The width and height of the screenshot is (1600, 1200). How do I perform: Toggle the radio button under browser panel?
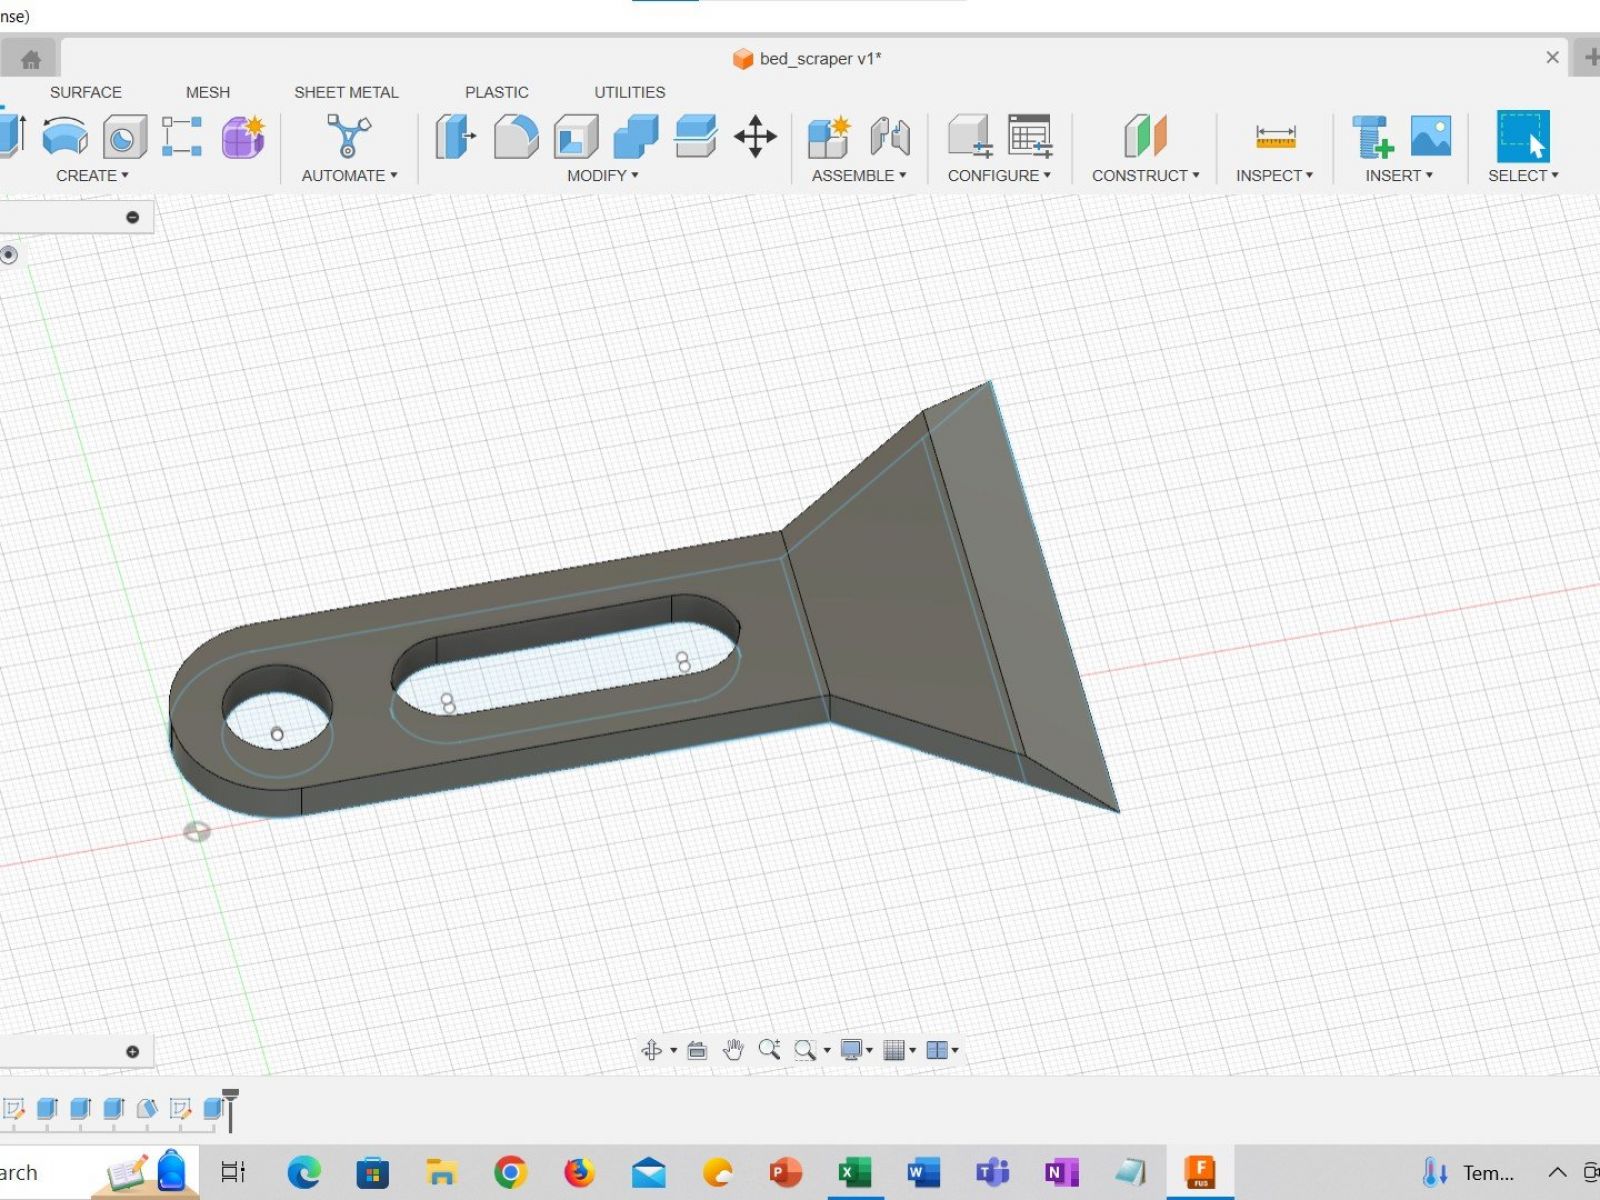(9, 255)
